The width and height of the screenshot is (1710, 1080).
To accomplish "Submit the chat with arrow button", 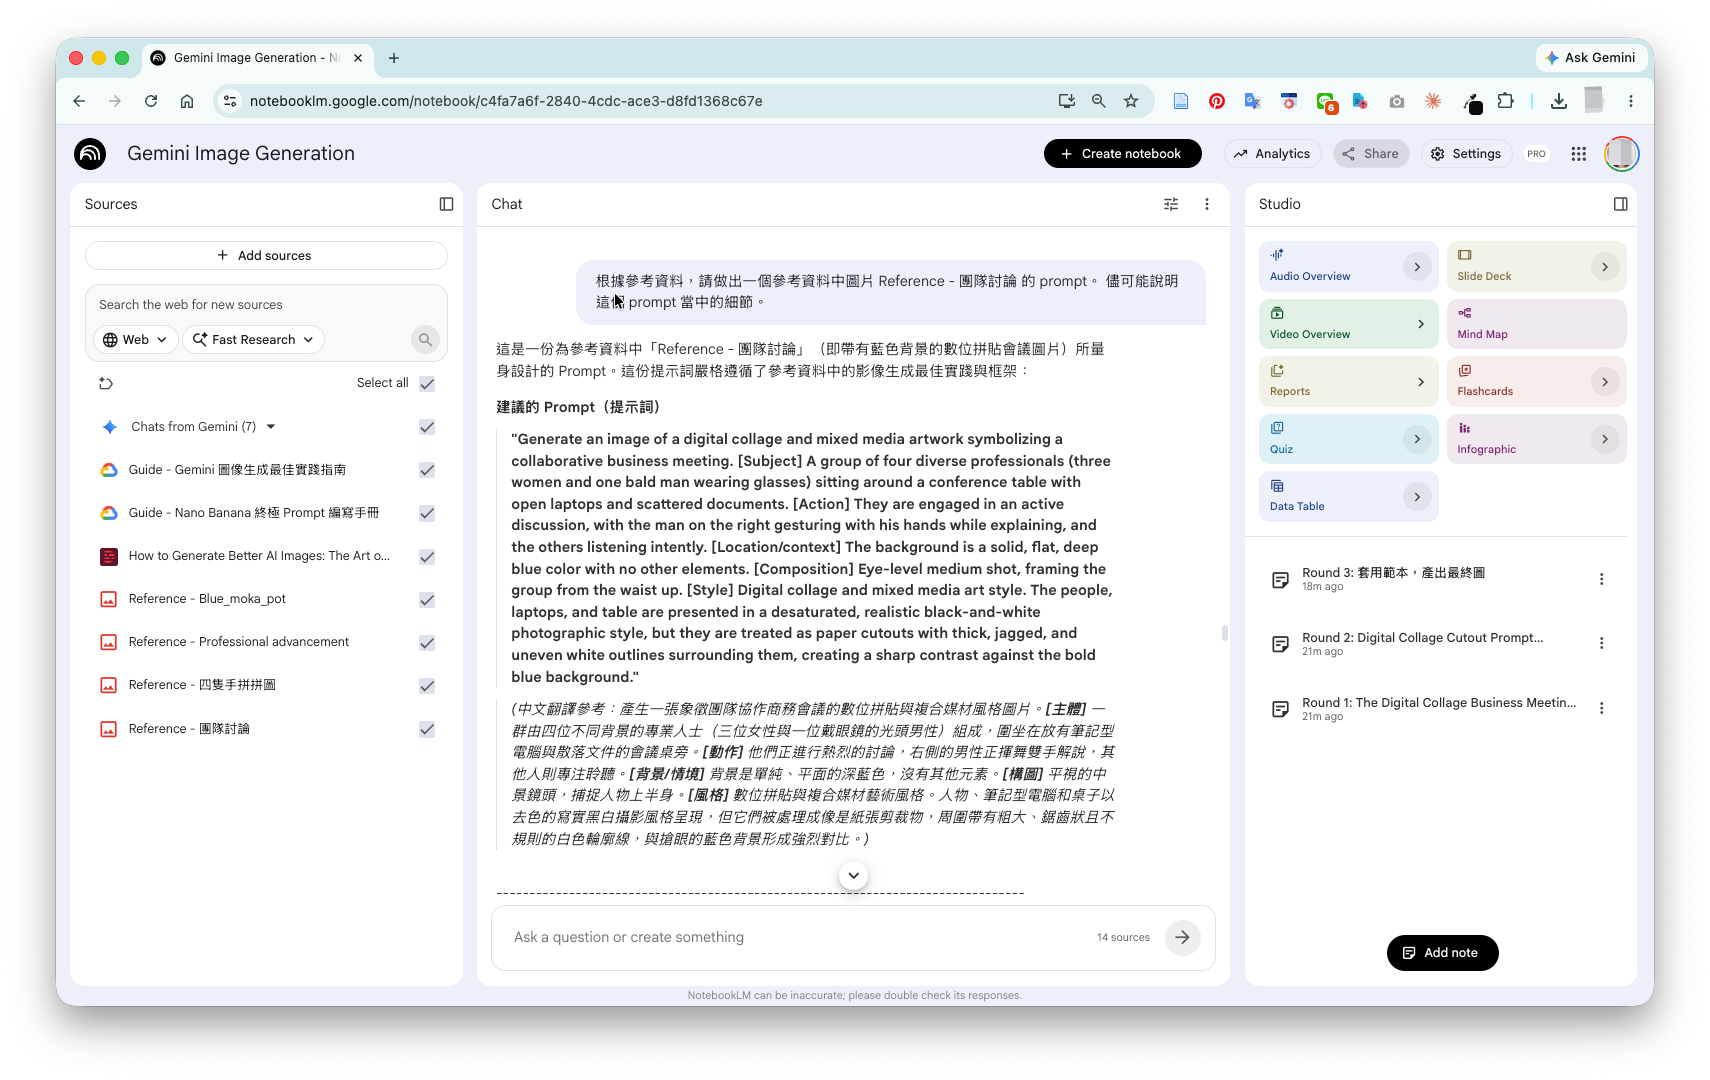I will pyautogui.click(x=1182, y=937).
